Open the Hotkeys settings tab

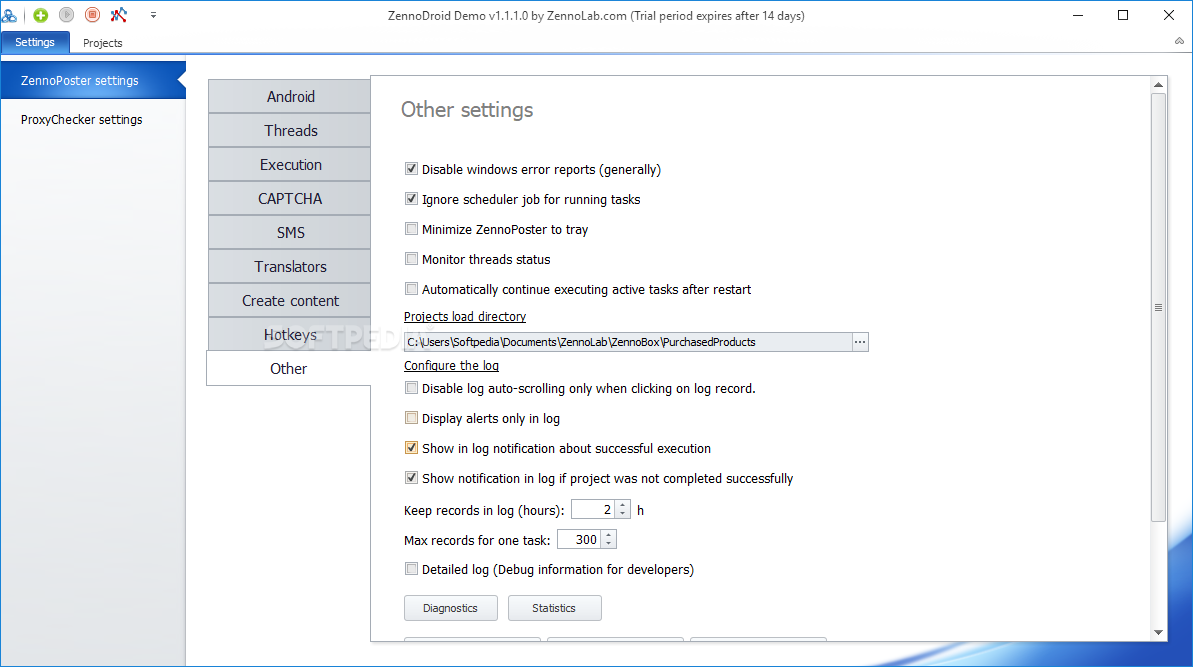pos(290,335)
